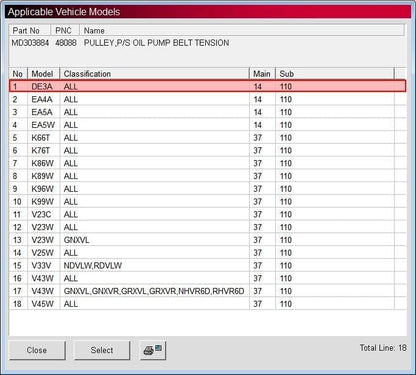Select the DE3A model row
Viewport: 416px width, 375px height.
point(207,86)
